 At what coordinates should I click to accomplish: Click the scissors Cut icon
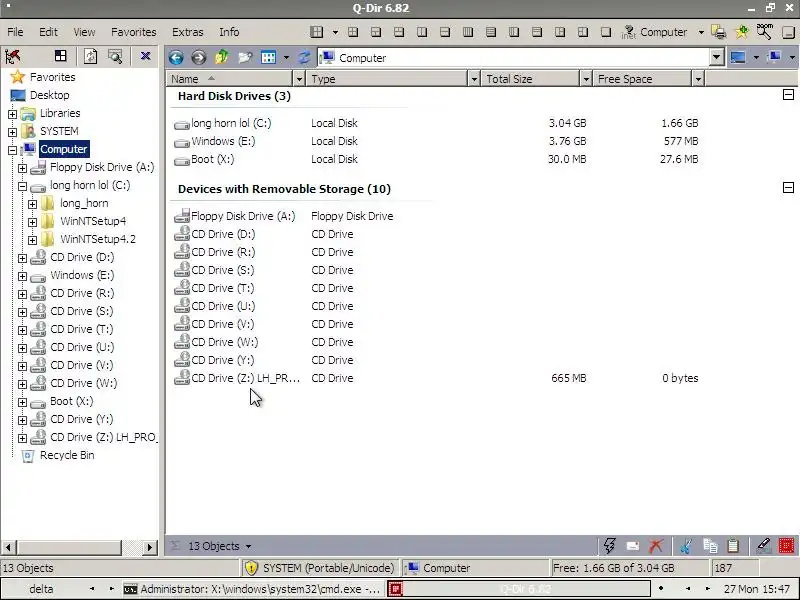point(686,546)
